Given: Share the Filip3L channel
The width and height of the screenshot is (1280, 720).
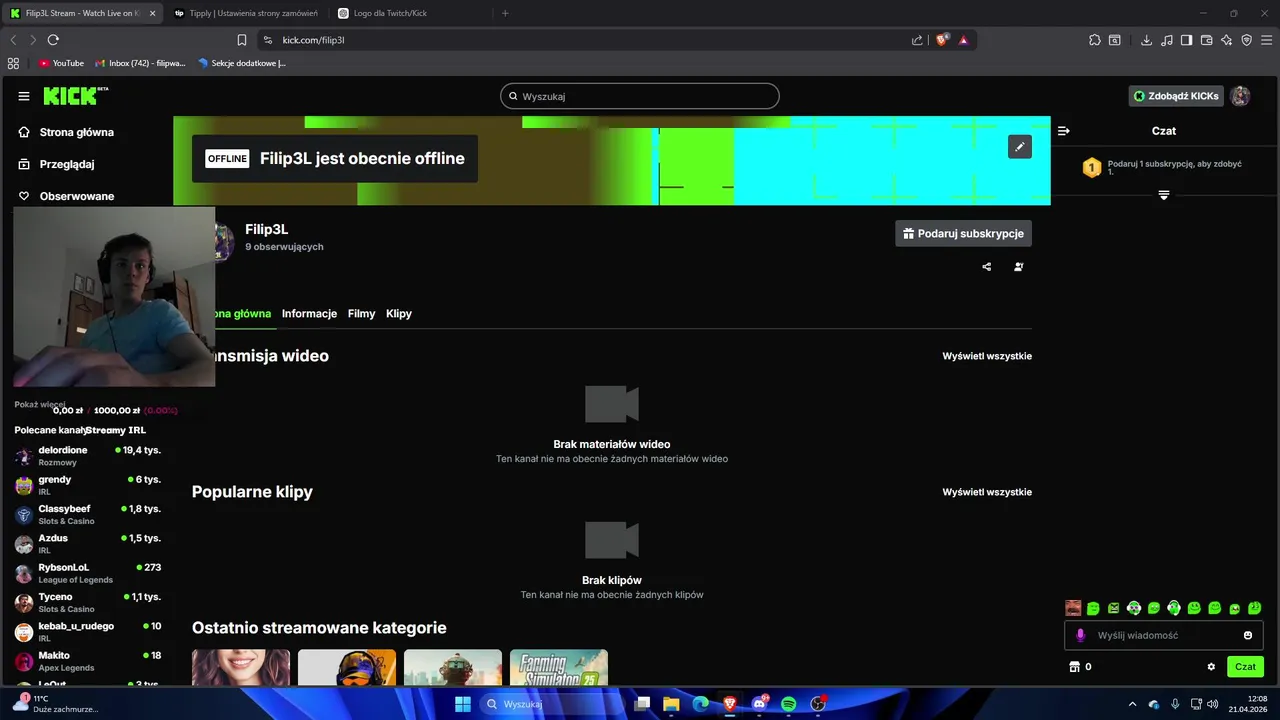Looking at the screenshot, I should coord(987,267).
